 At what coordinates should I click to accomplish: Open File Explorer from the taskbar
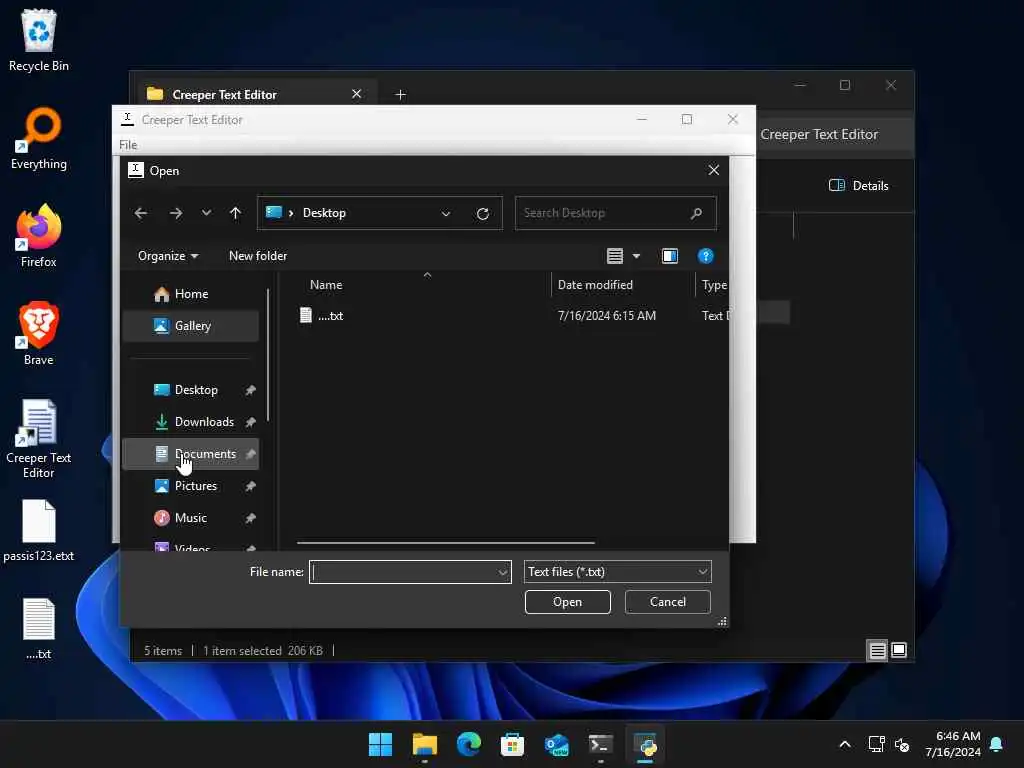424,744
